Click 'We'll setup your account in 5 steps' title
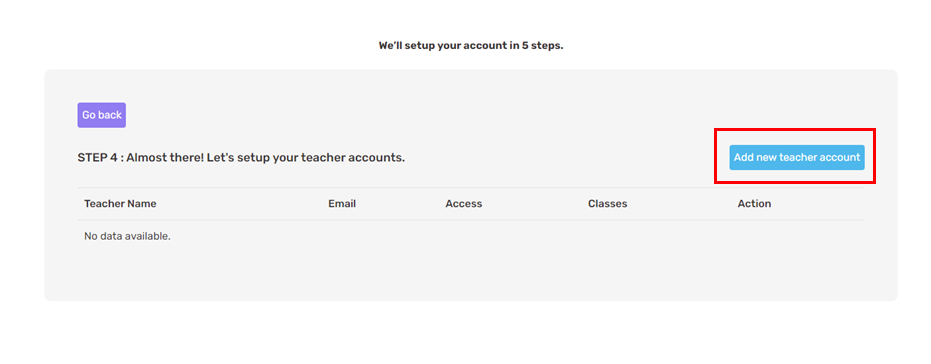The height and width of the screenshot is (364, 931). point(471,46)
